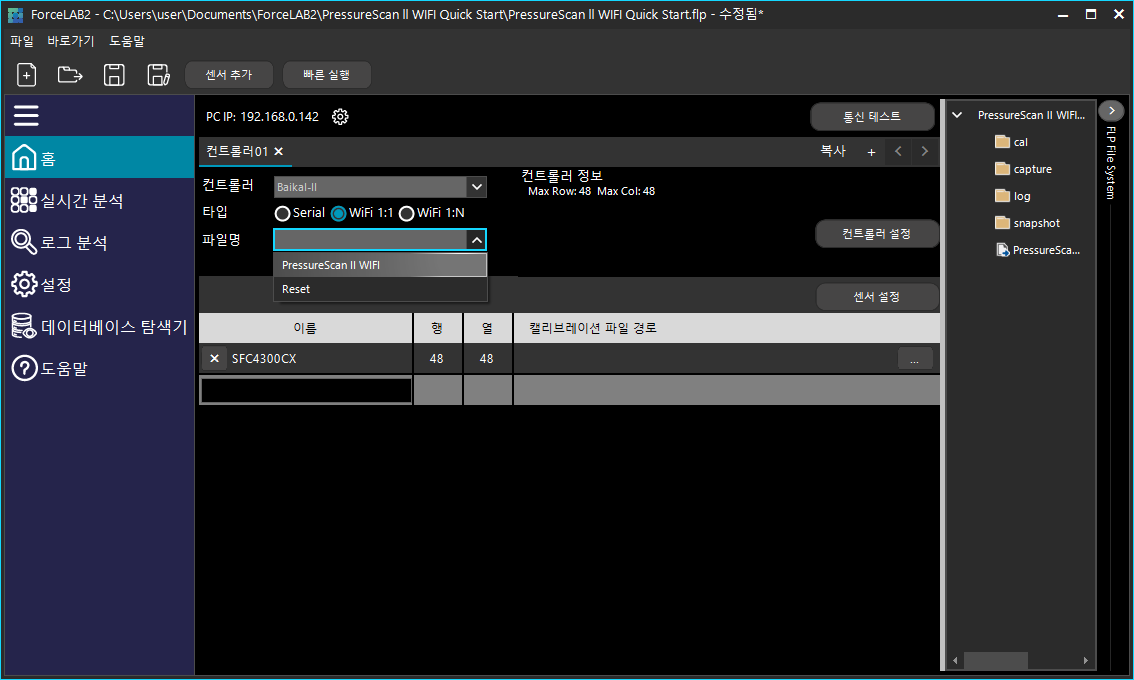Screen dimensions: 1134x680
Task: Click the 빠른 실행 button
Action: click(x=326, y=75)
